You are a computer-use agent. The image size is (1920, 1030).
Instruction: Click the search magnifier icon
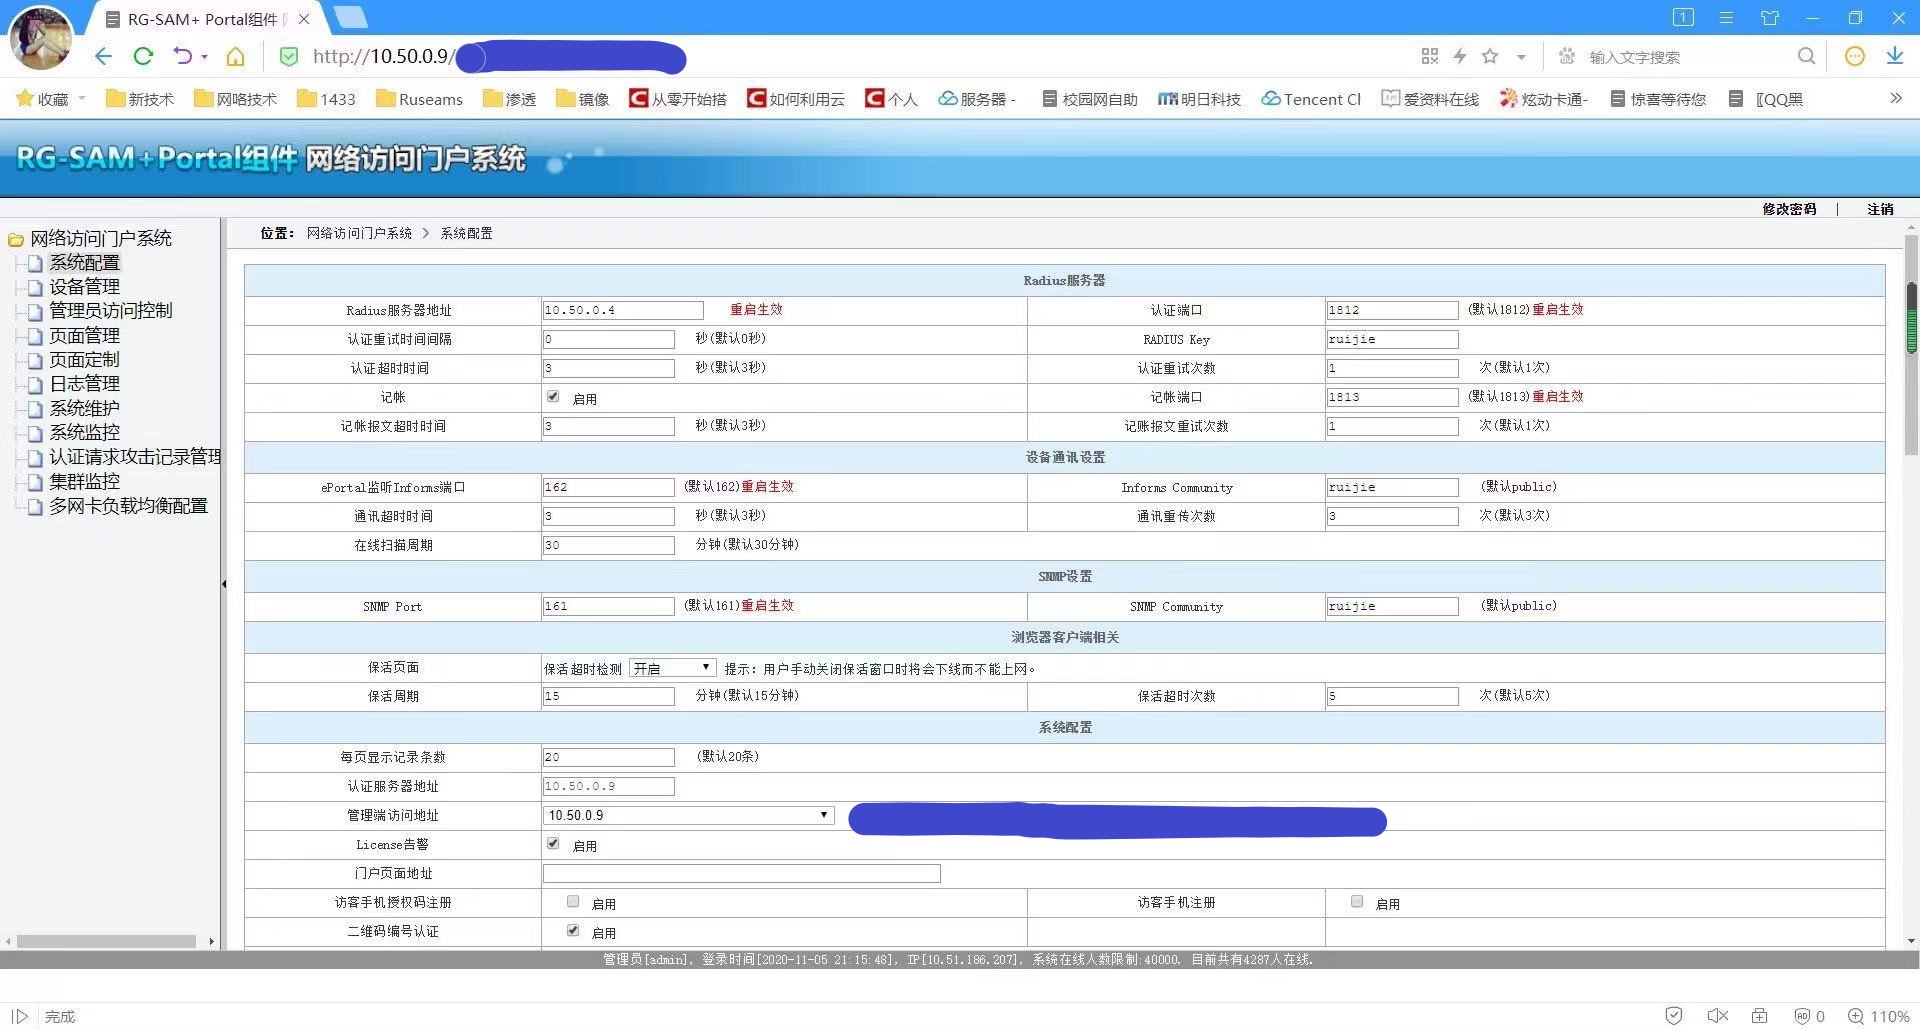1806,56
